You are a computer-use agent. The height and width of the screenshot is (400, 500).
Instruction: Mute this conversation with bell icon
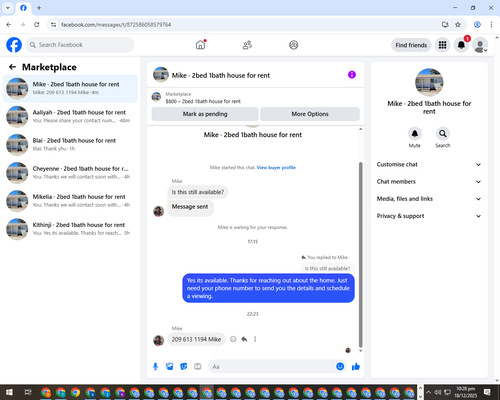pyautogui.click(x=415, y=134)
